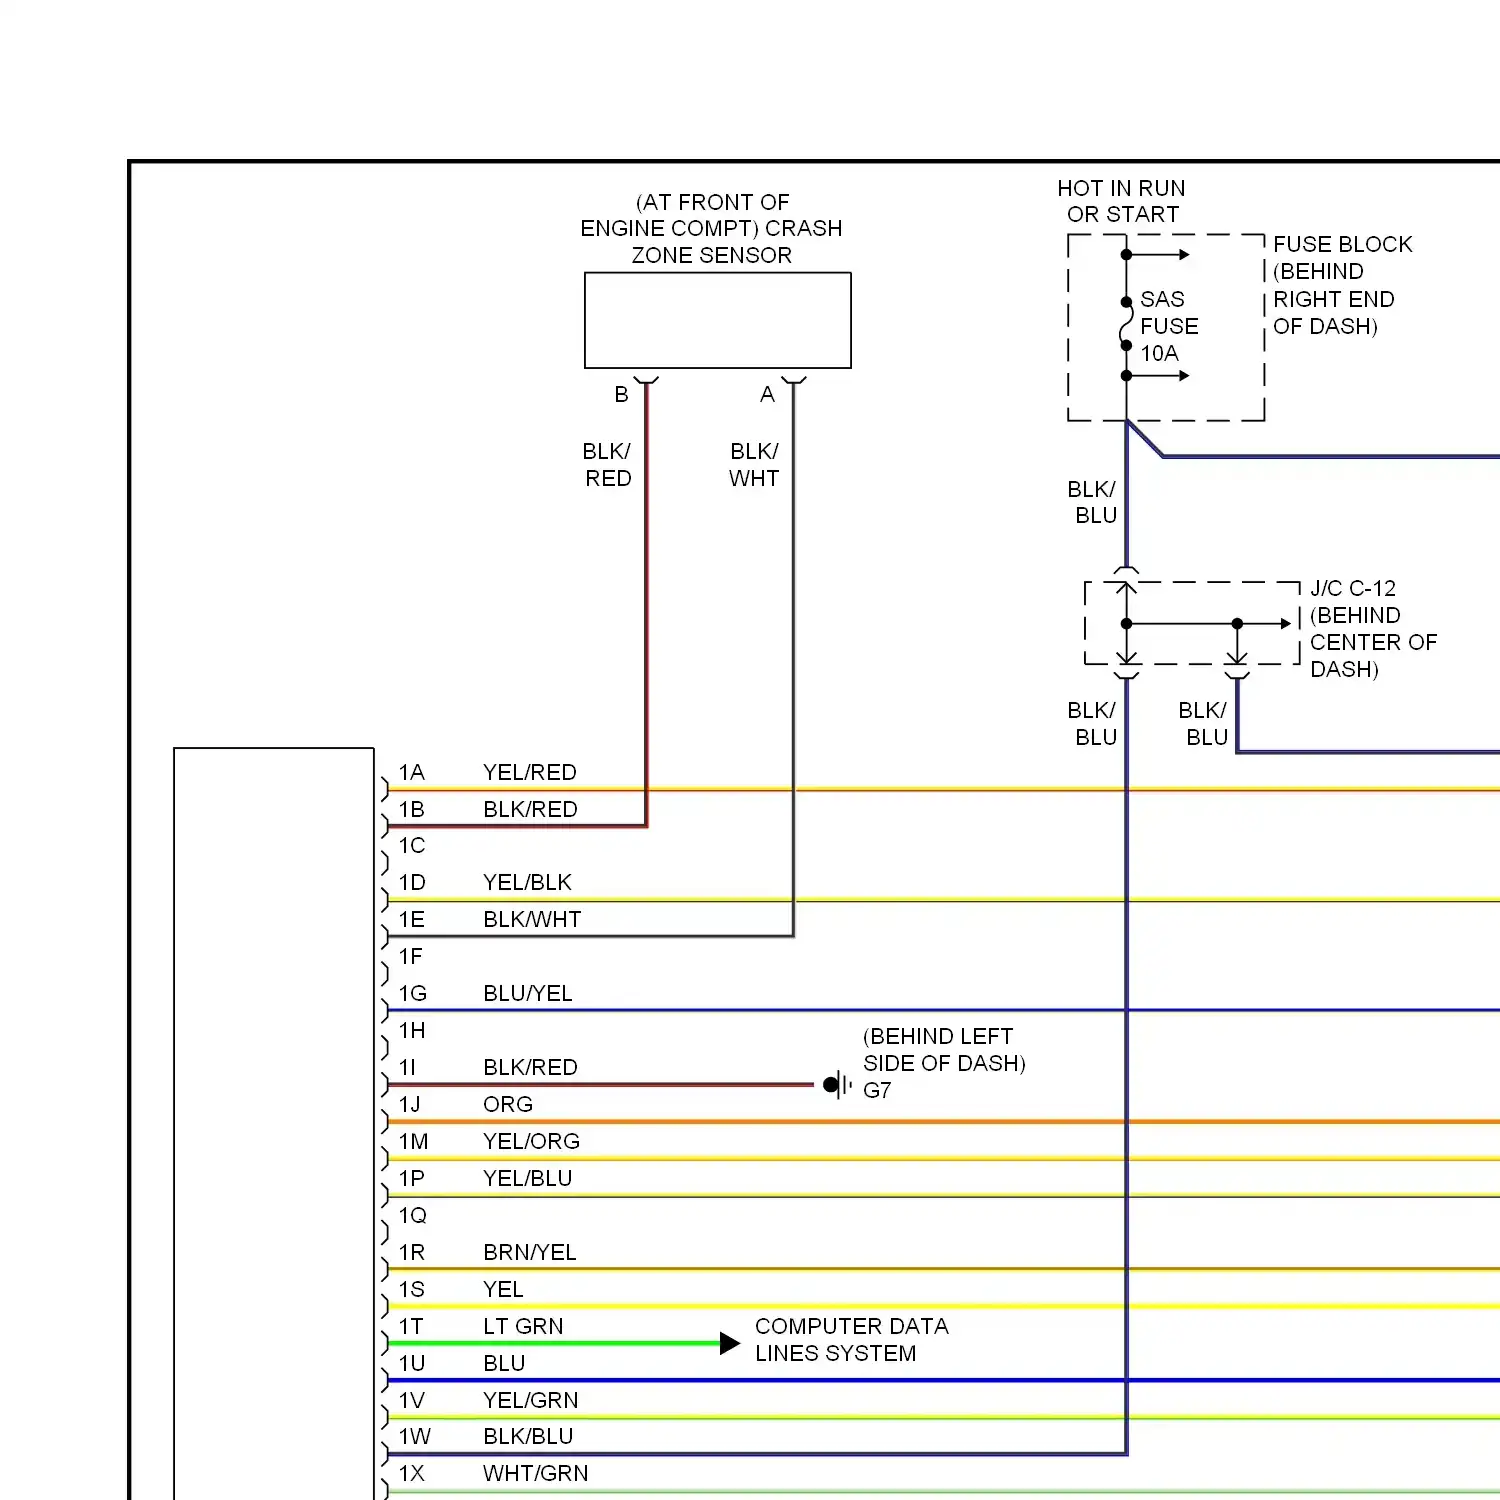This screenshot has width=1500, height=1500.
Task: Click the 1X terminal label
Action: click(x=412, y=1474)
